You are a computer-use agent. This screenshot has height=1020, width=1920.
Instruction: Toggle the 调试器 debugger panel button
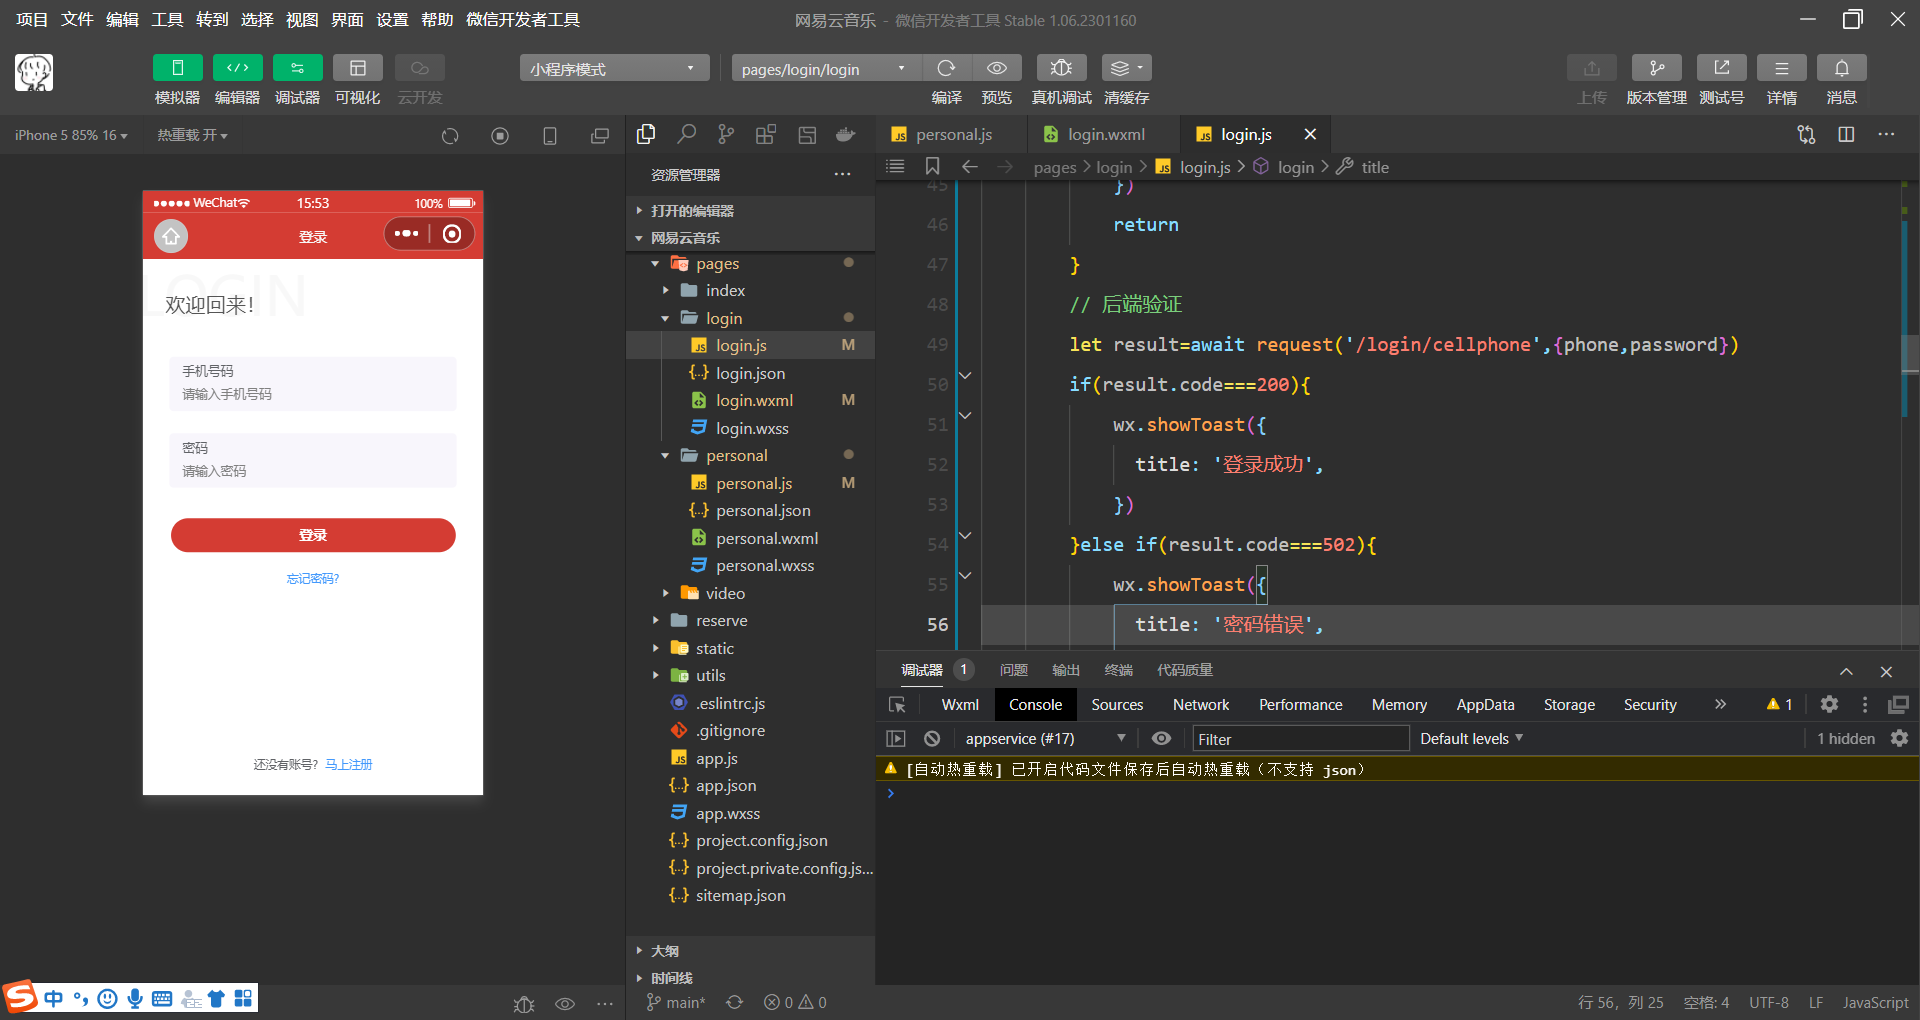pyautogui.click(x=297, y=68)
